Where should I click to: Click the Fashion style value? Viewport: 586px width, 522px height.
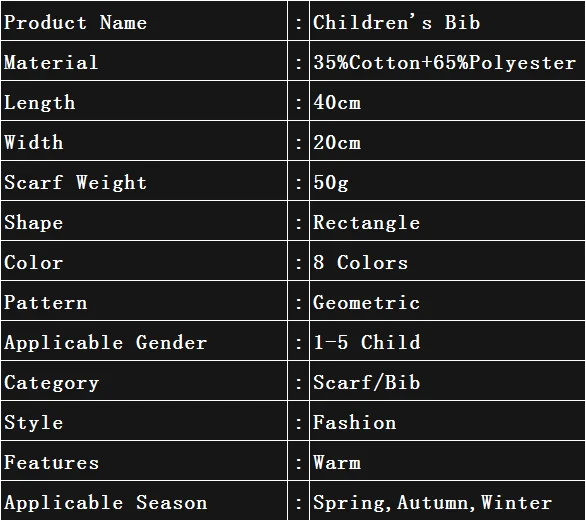(354, 422)
